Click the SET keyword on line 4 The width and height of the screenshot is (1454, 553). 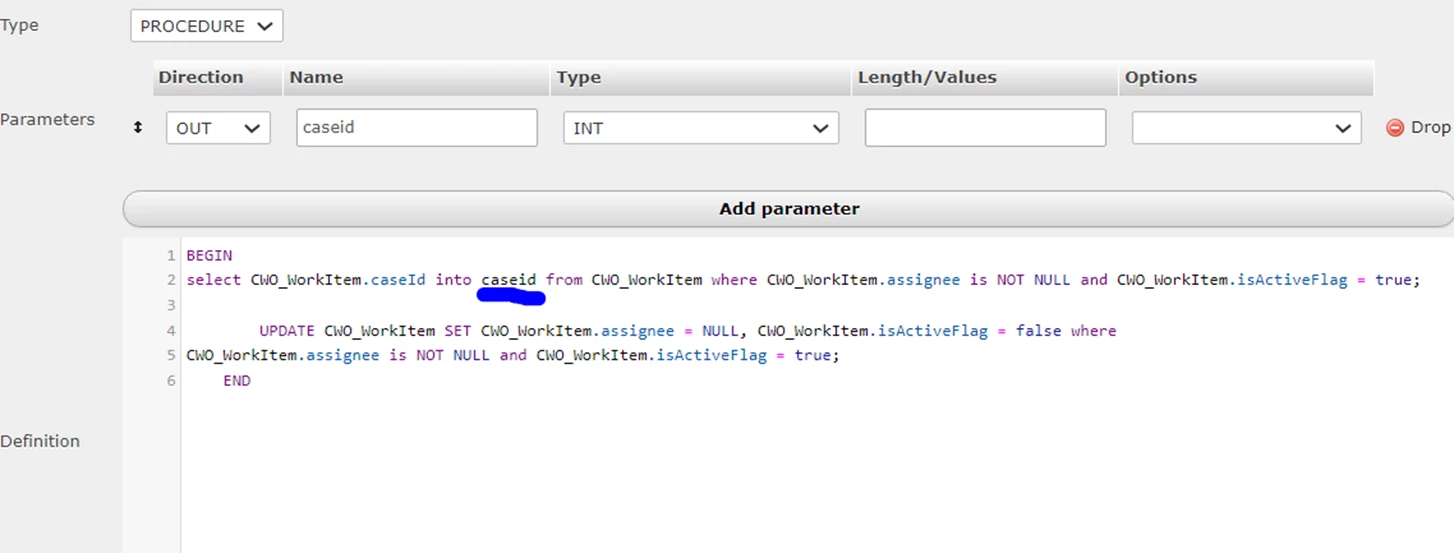[457, 330]
